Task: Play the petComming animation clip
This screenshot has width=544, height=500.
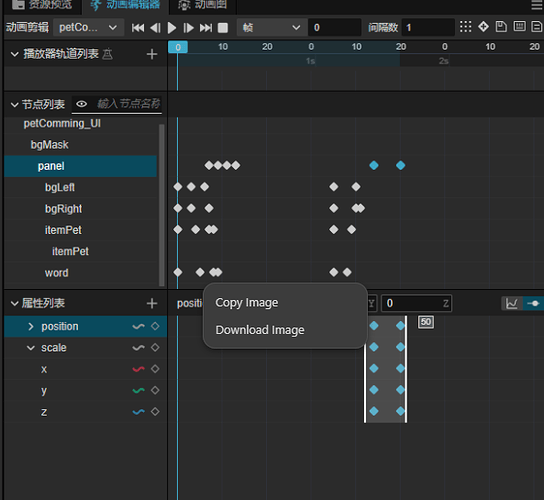Action: tap(172, 28)
